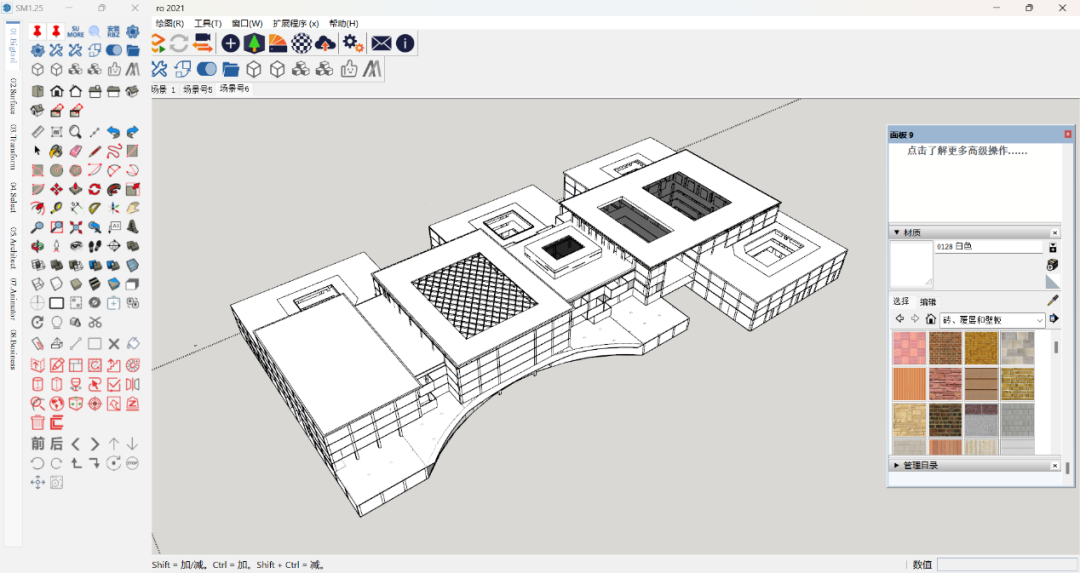
Task: Select the Walk footprints tool
Action: [94, 246]
